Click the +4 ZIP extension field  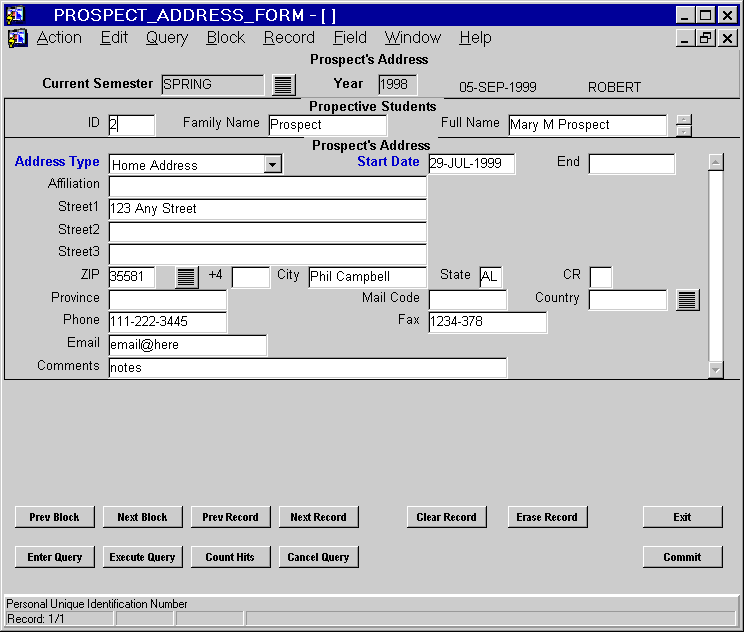pyautogui.click(x=251, y=277)
